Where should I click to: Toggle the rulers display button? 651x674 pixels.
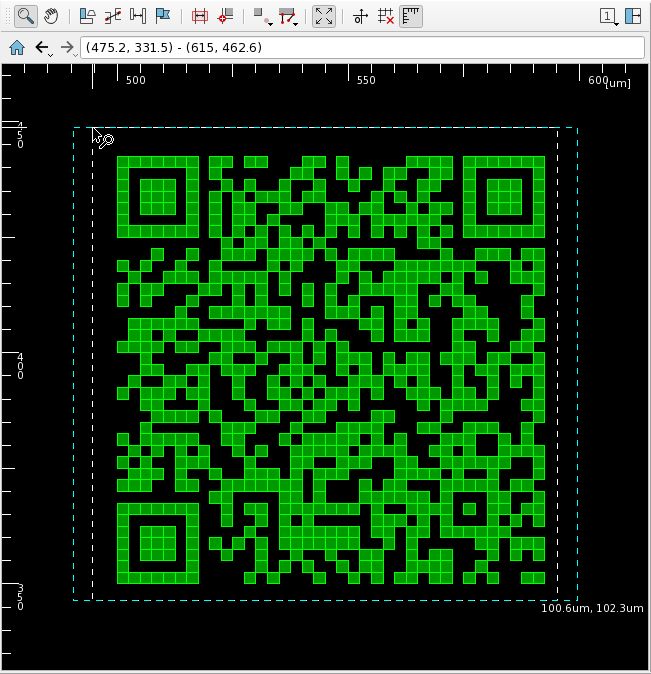click(411, 17)
